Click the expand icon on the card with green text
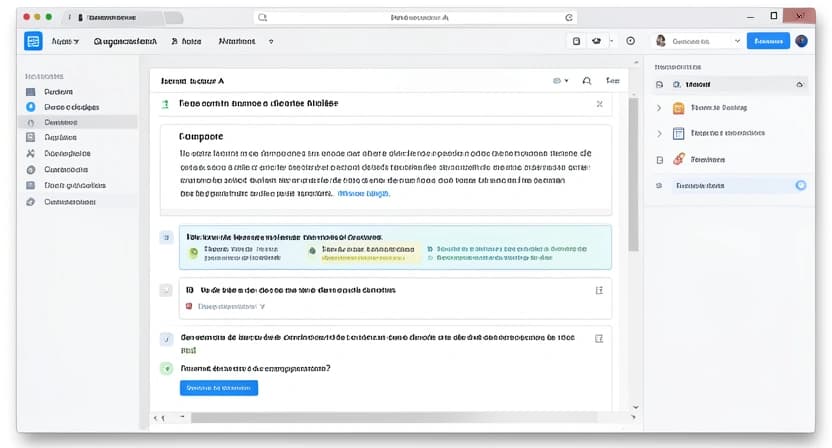This screenshot has width=832, height=448. pyautogui.click(x=599, y=339)
